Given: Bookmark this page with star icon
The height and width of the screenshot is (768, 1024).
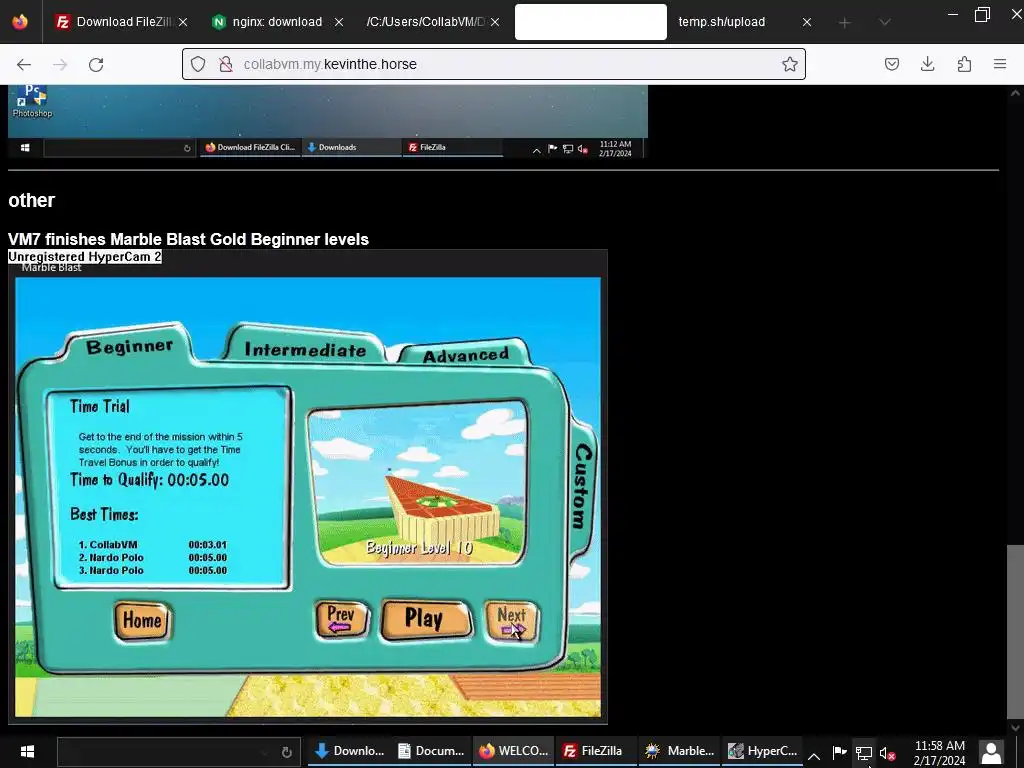Looking at the screenshot, I should point(790,64).
